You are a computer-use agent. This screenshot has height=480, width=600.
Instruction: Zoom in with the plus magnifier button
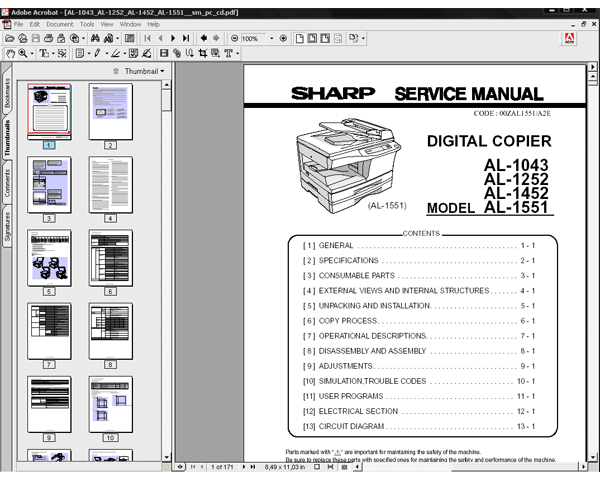(283, 38)
